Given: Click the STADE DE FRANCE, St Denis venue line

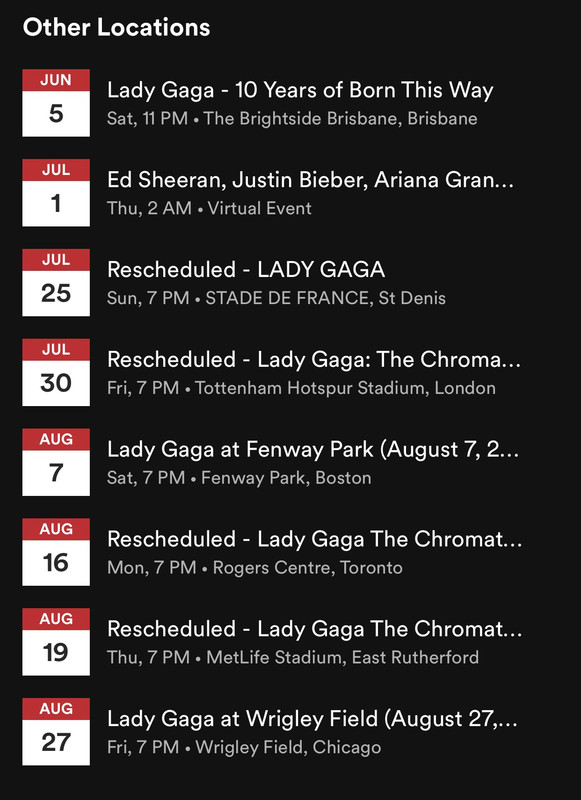Looking at the screenshot, I should pyautogui.click(x=276, y=298).
